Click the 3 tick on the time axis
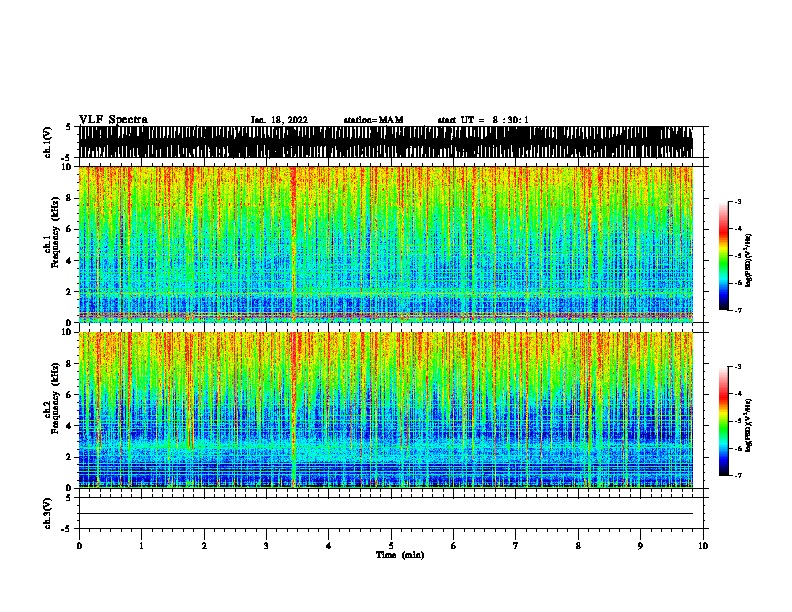 click(x=266, y=546)
